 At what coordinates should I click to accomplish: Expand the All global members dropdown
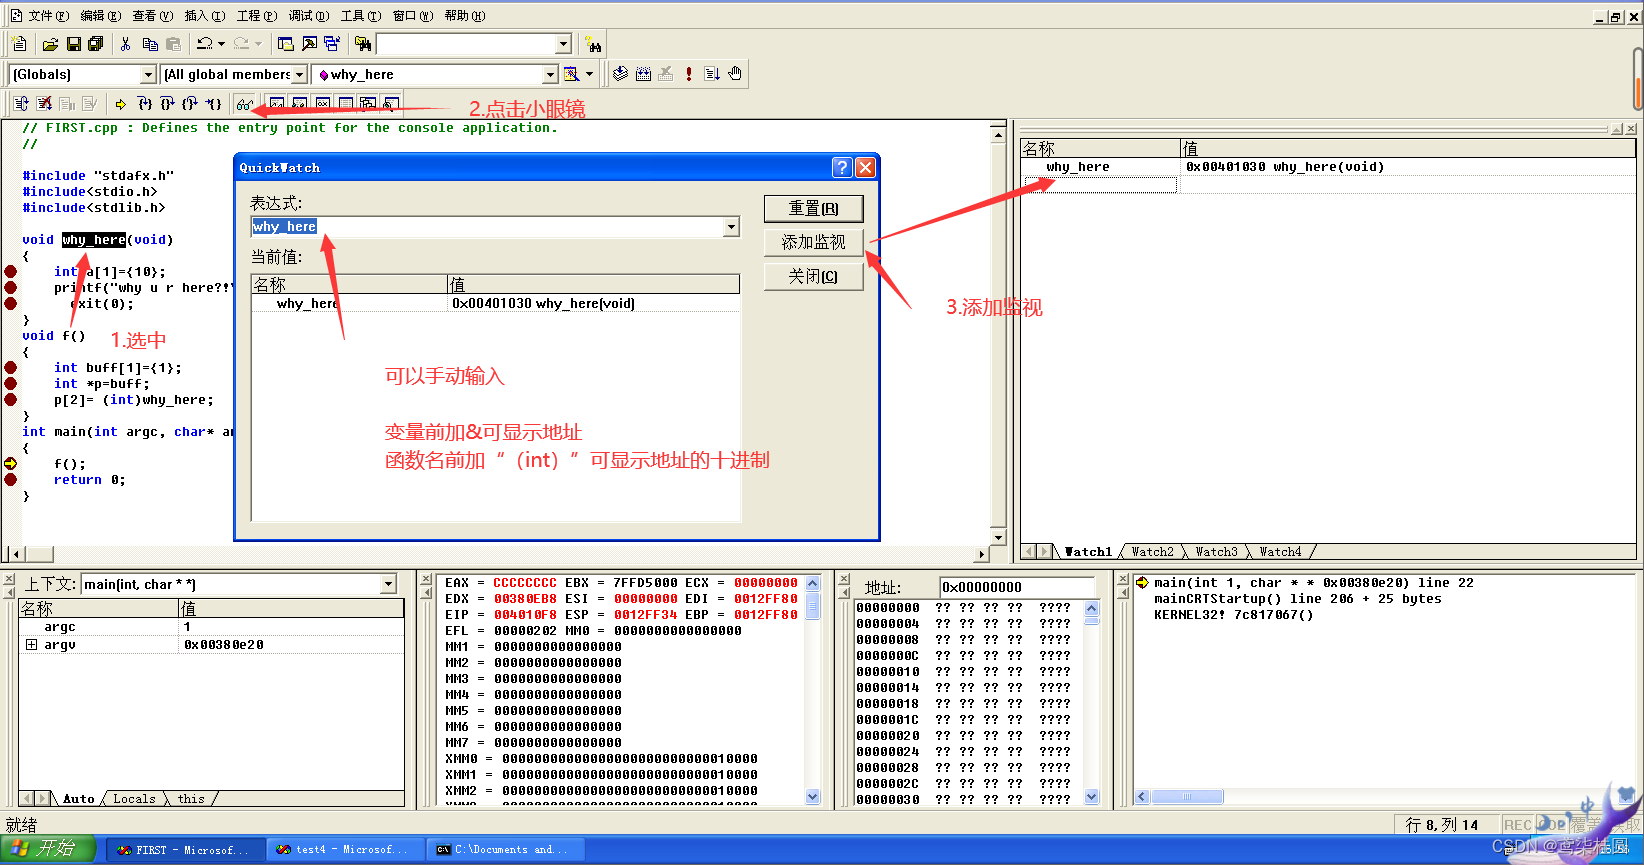[299, 75]
